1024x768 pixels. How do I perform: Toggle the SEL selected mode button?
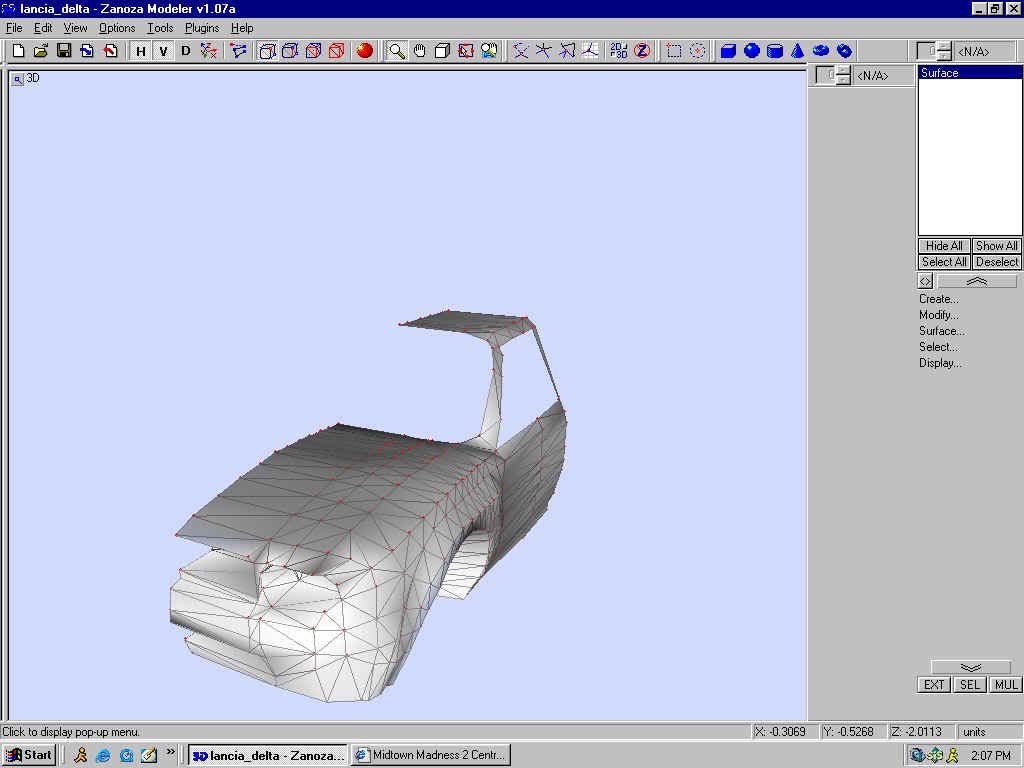970,685
